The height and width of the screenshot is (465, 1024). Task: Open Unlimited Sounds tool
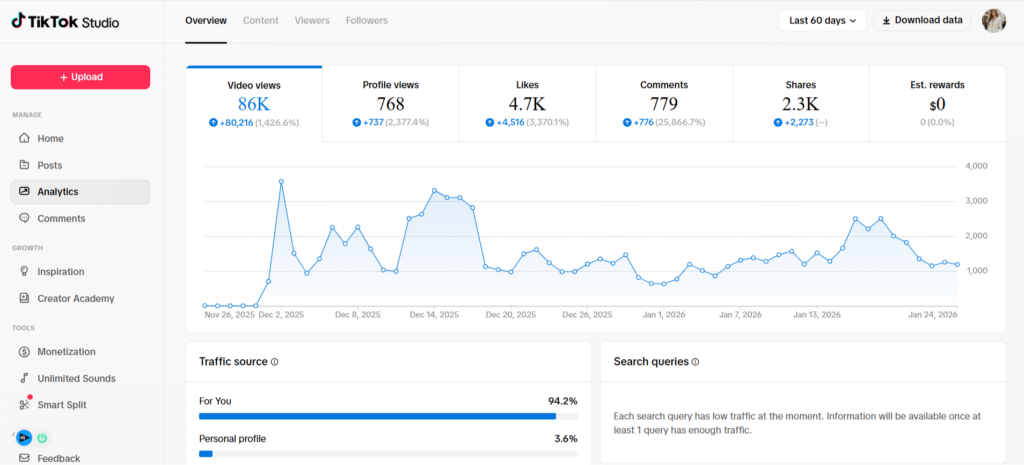[x=76, y=378]
